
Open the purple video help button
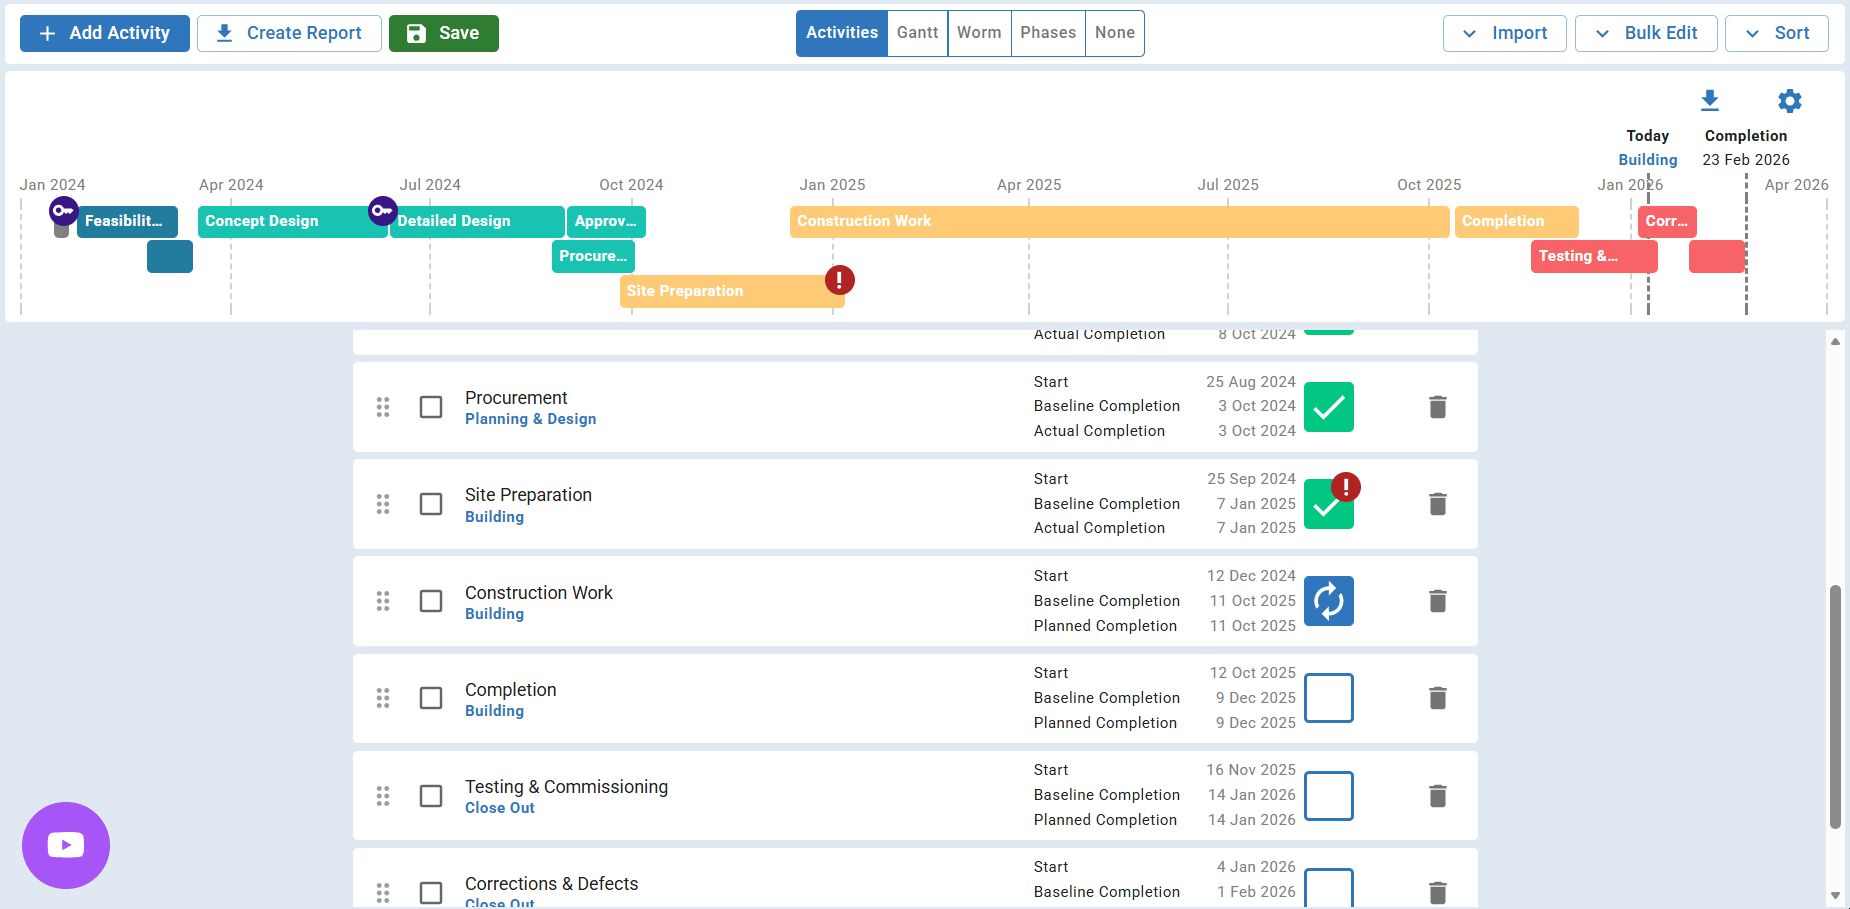pyautogui.click(x=66, y=845)
